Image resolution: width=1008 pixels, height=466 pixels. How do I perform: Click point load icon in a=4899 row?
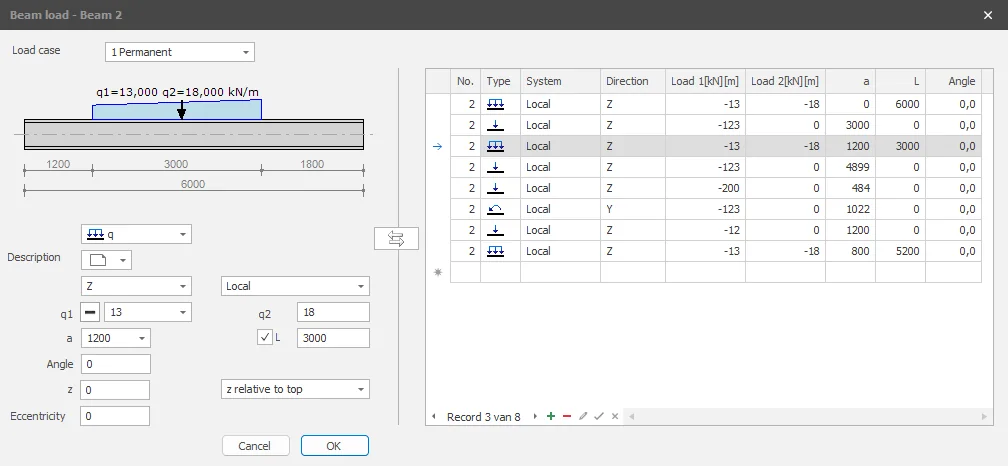tap(496, 167)
